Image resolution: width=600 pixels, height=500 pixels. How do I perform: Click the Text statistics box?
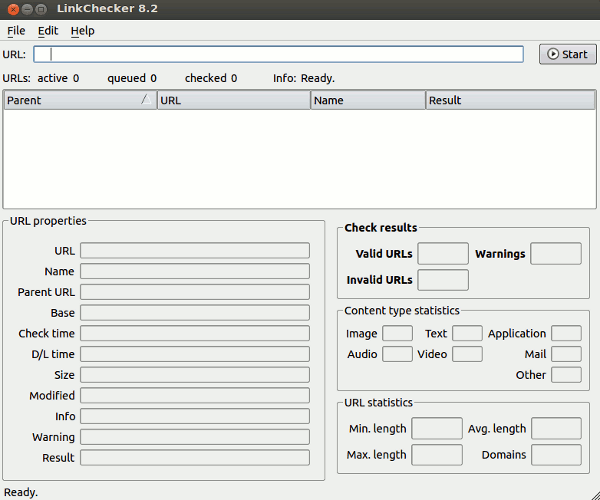coord(467,333)
